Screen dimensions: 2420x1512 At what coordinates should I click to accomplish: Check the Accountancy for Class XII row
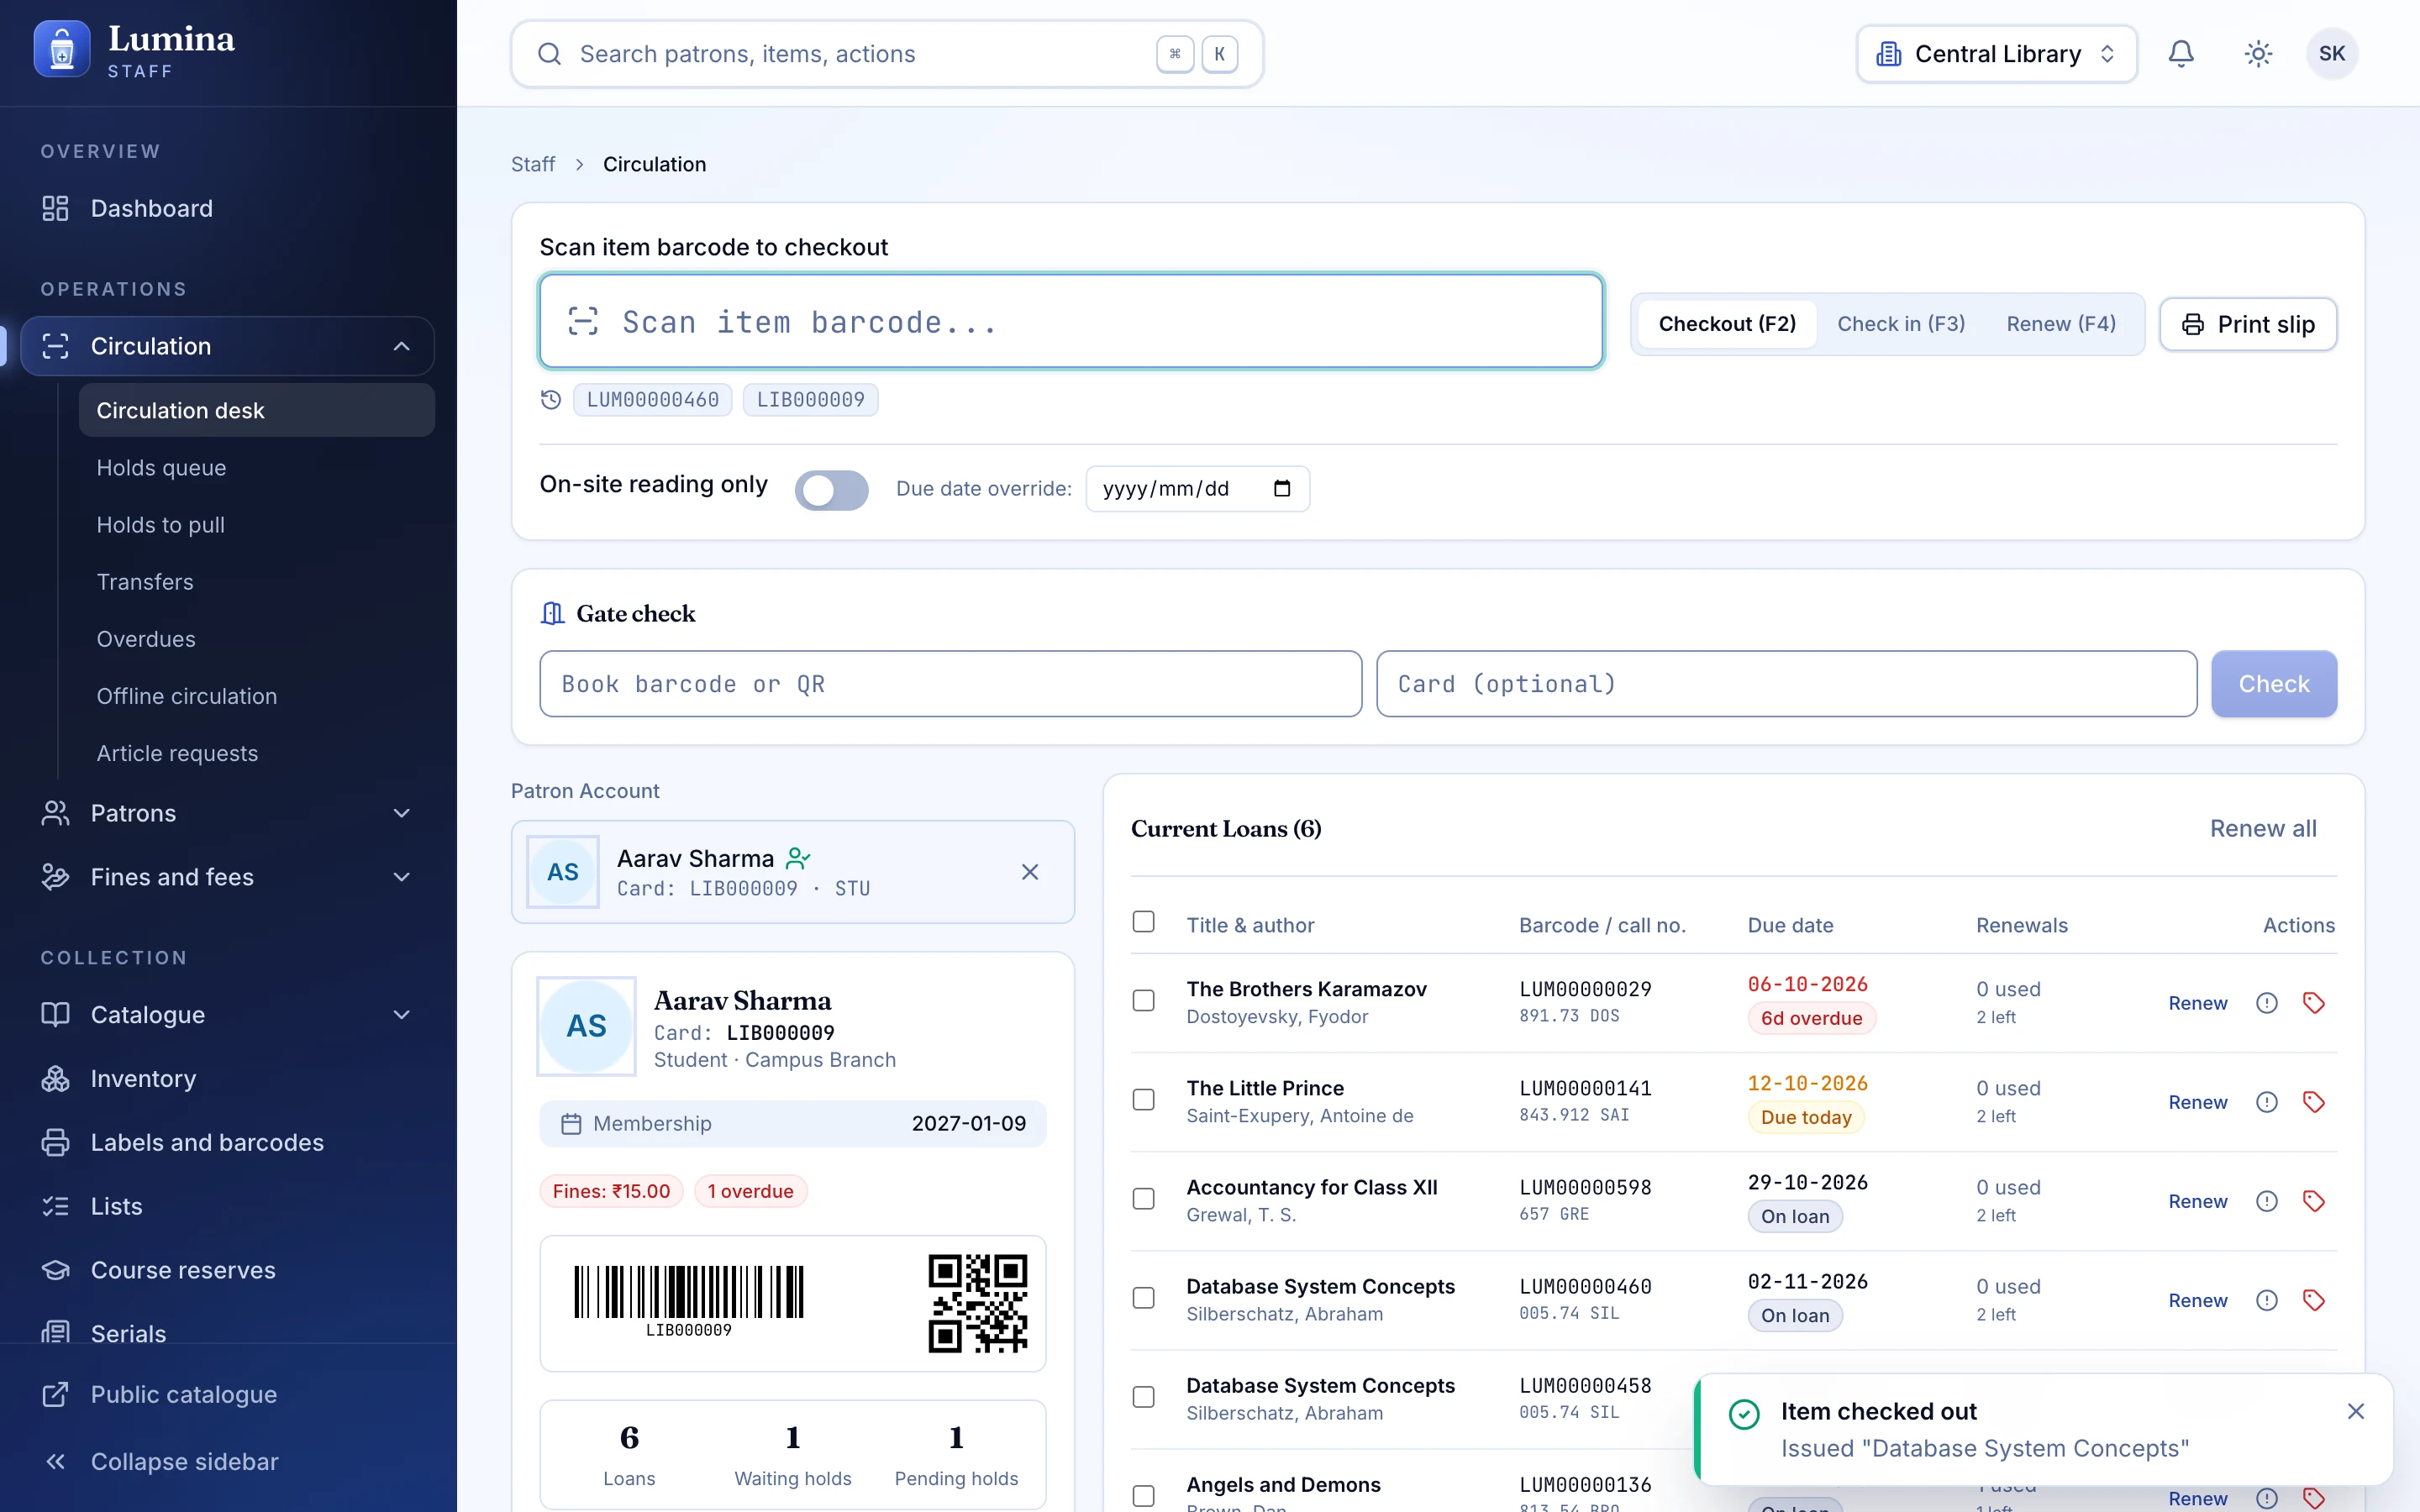(1143, 1199)
